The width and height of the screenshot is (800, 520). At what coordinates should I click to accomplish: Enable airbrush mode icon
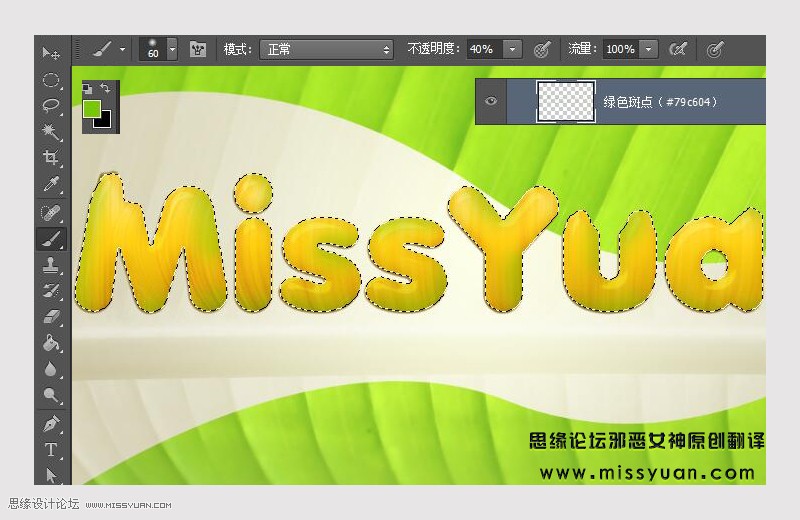[679, 49]
